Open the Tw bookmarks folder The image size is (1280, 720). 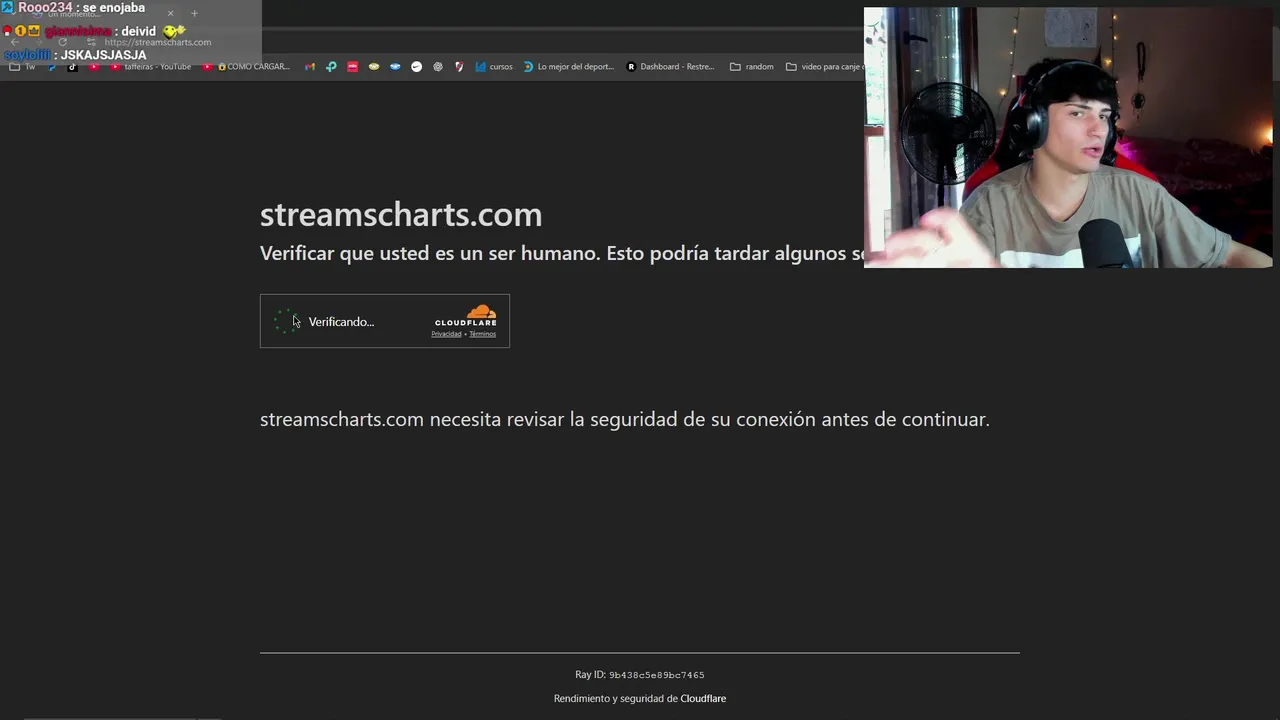[x=22, y=67]
